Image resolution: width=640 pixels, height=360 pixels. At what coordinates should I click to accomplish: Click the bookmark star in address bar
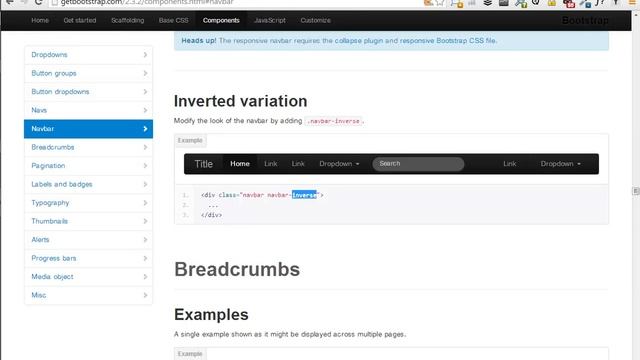[440, 2]
